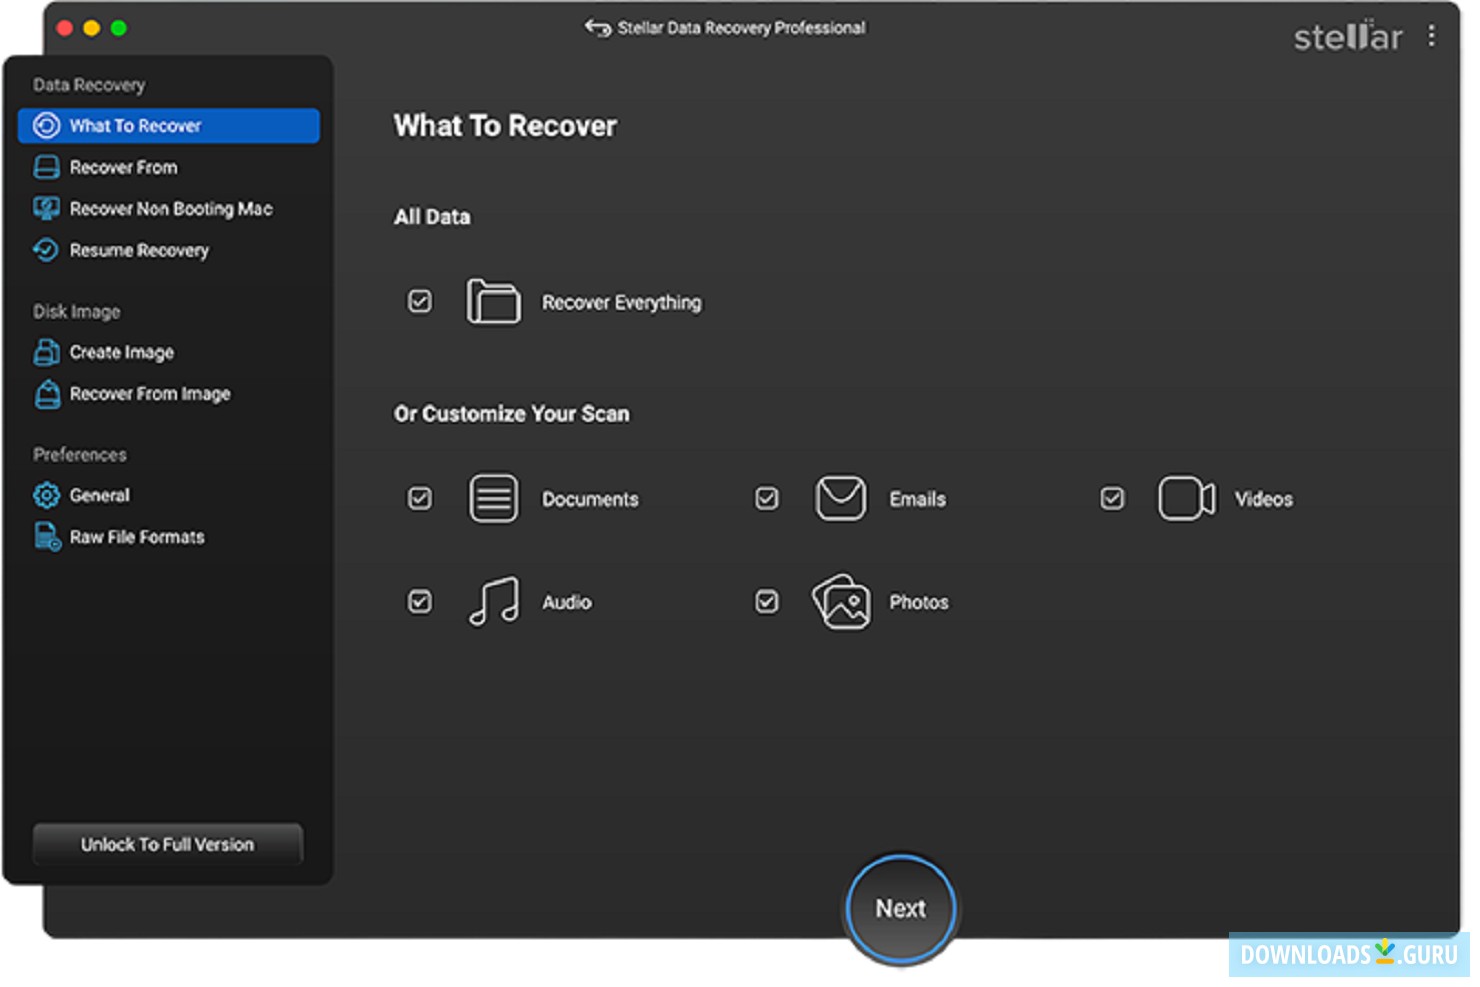This screenshot has height=987, width=1480.
Task: Disable the Videos checkbox
Action: pyautogui.click(x=1112, y=498)
